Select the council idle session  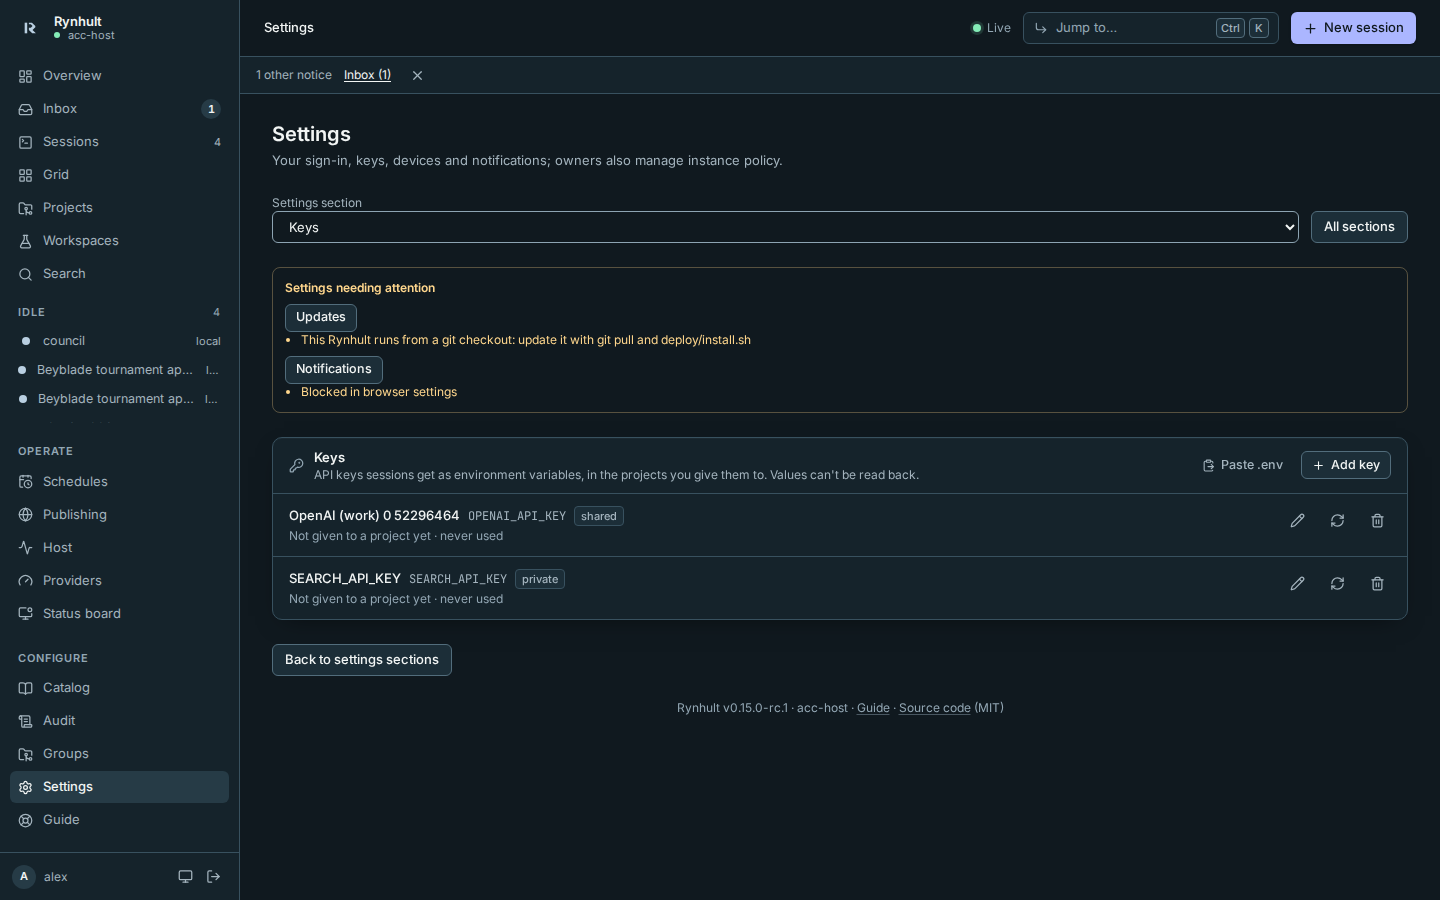pos(119,341)
